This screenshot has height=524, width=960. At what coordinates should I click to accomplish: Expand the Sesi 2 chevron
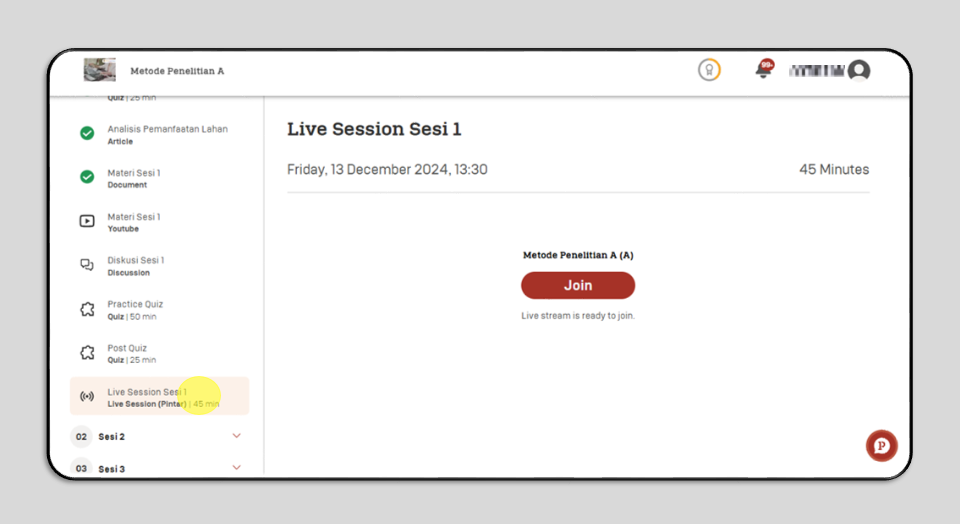[236, 436]
